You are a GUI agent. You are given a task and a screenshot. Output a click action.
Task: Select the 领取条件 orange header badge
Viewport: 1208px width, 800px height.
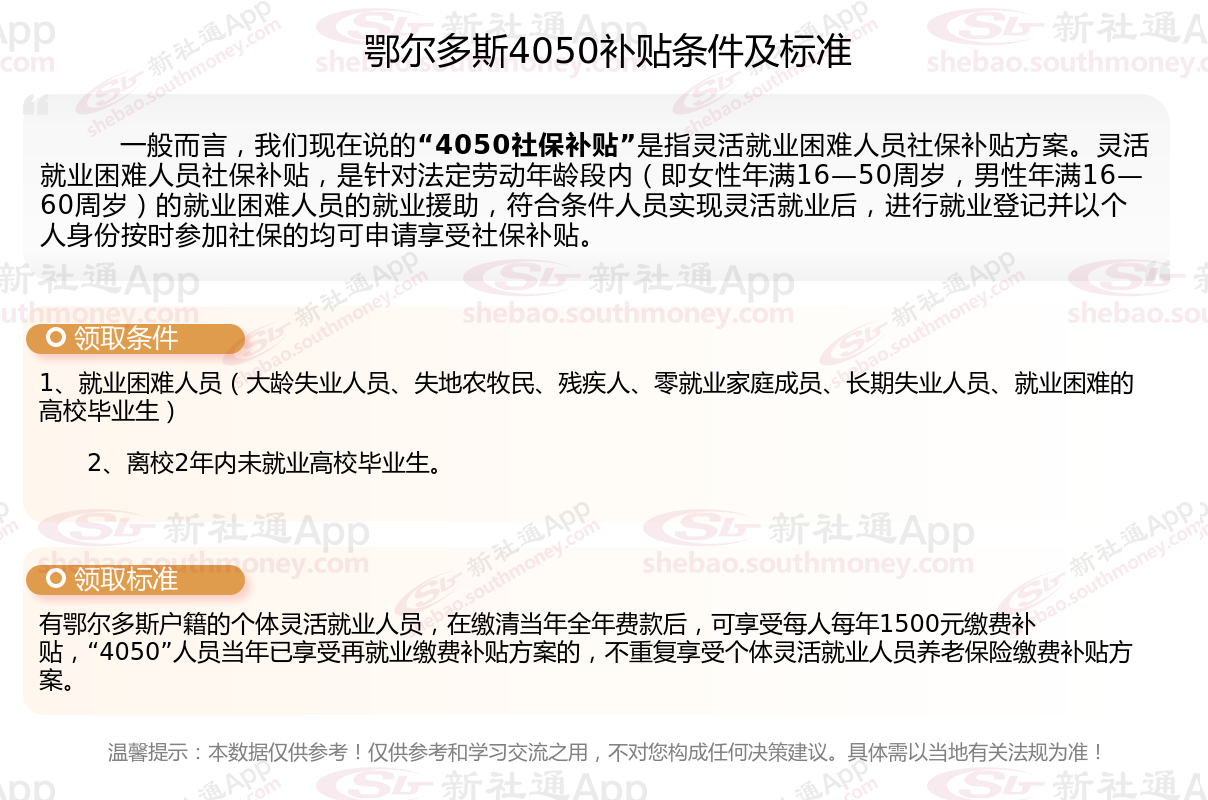[x=135, y=339]
